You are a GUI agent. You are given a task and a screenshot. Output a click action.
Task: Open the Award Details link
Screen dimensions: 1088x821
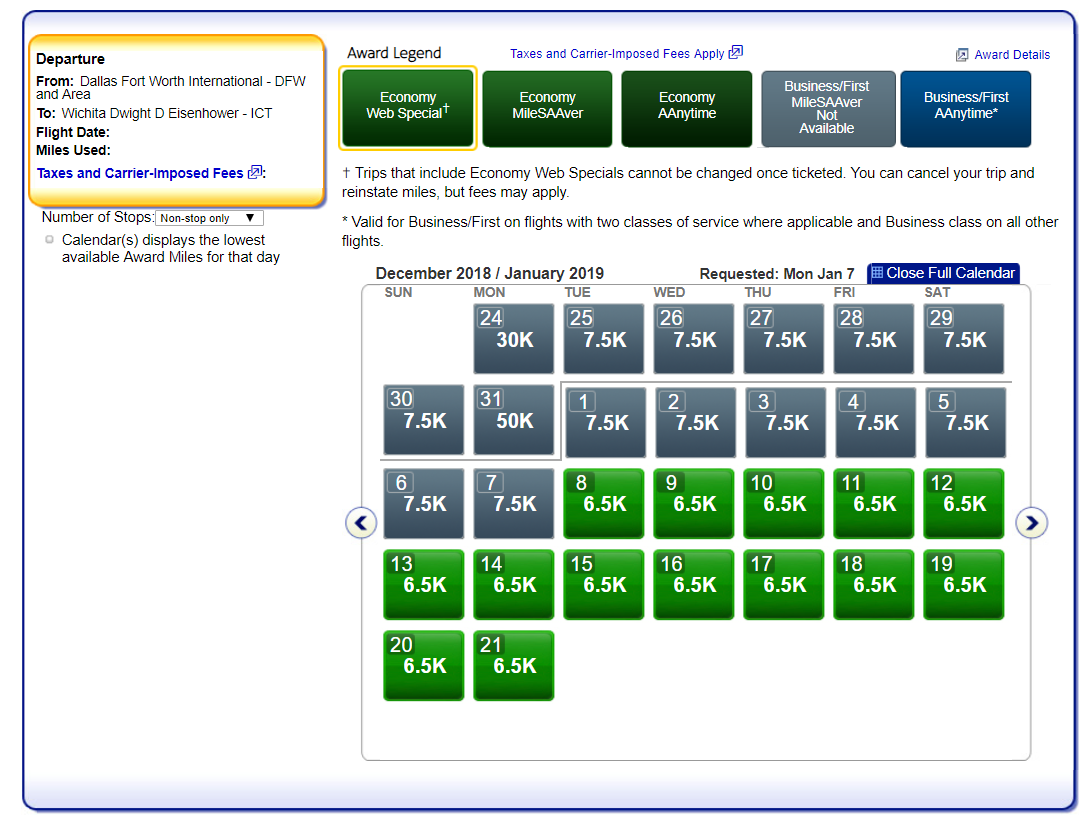(1011, 55)
